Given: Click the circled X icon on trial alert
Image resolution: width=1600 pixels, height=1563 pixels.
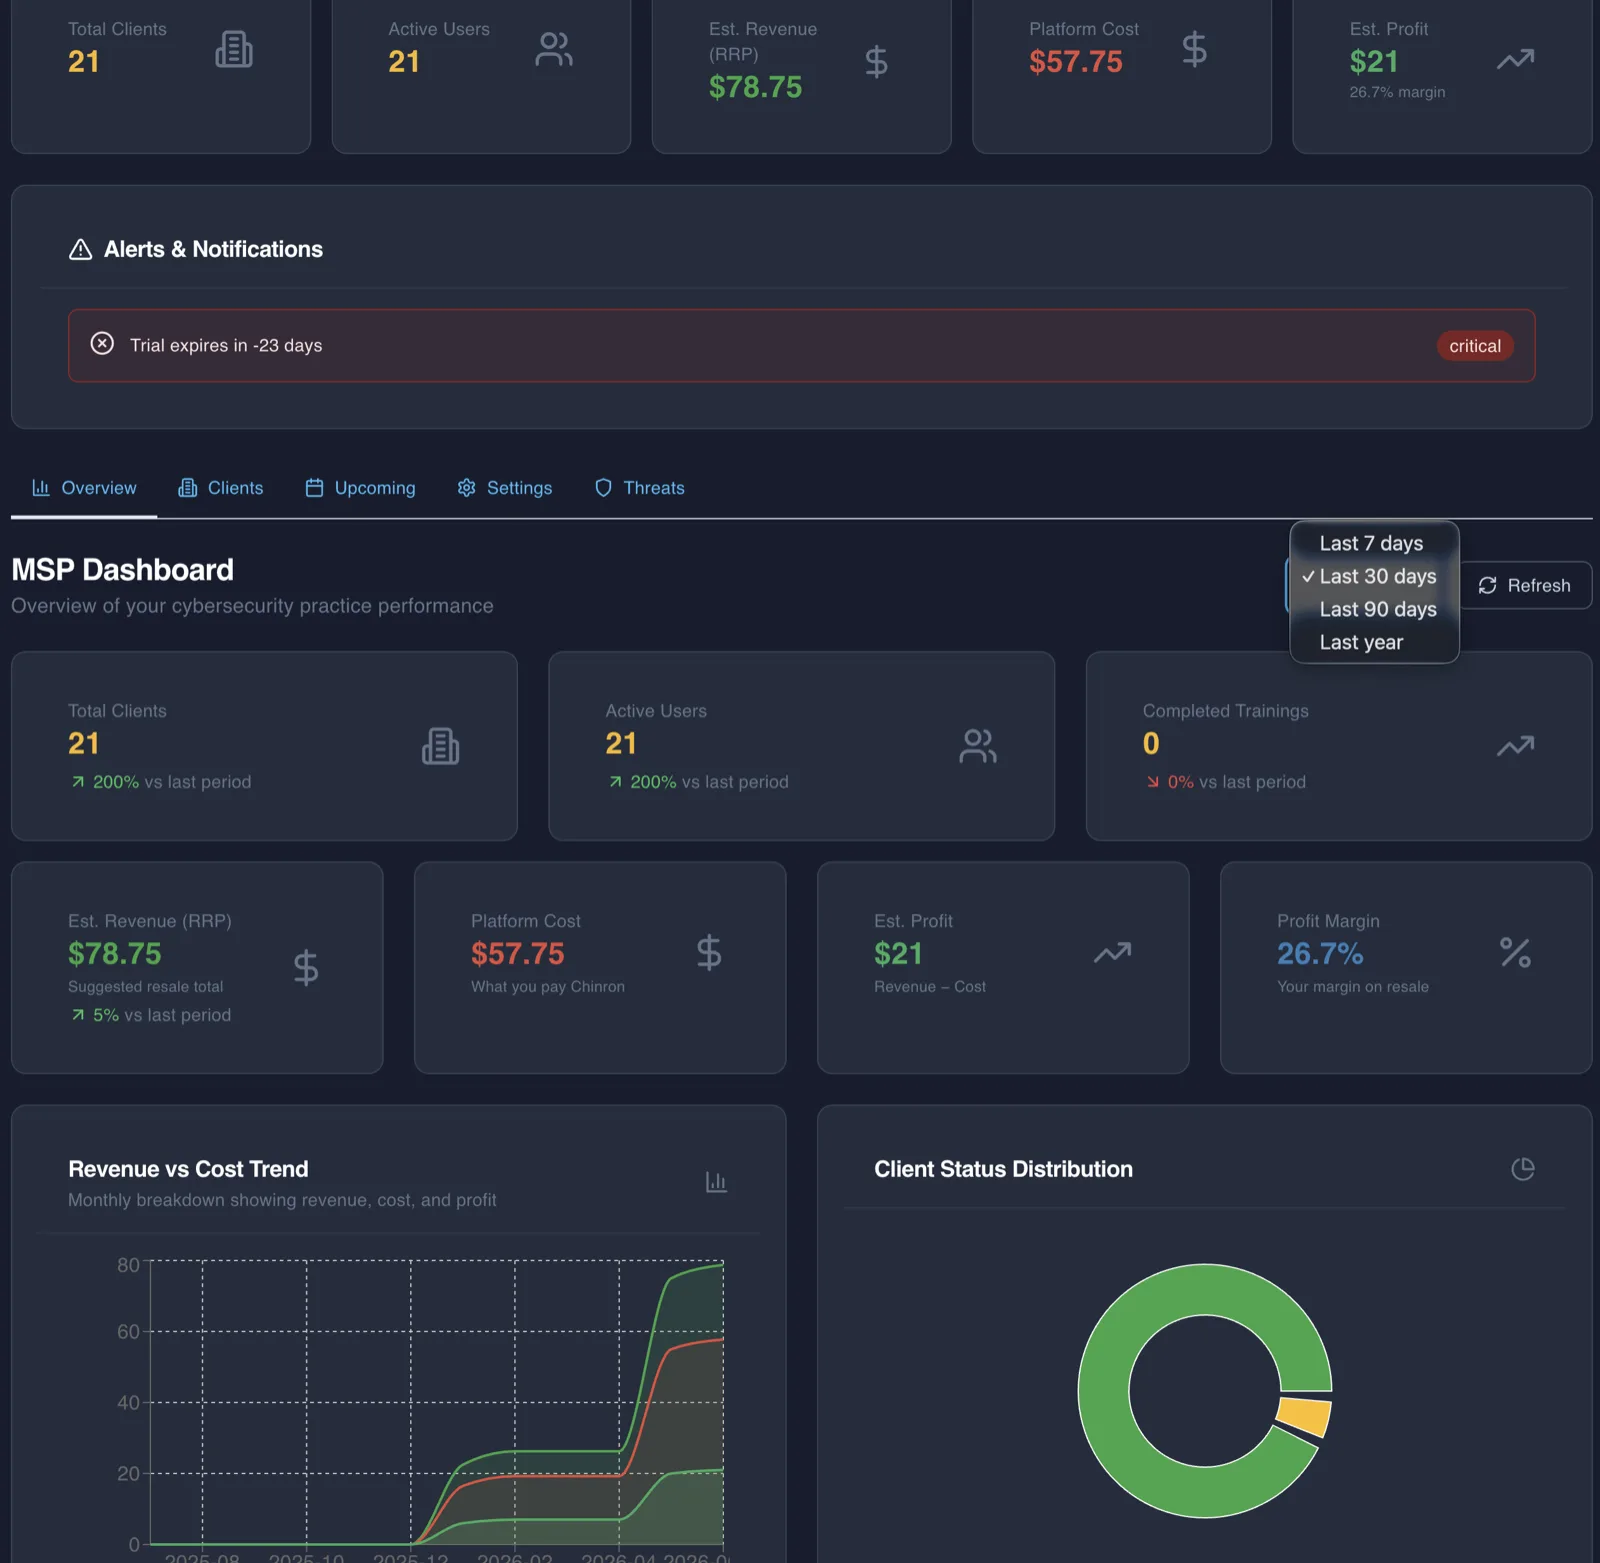Looking at the screenshot, I should click(x=102, y=344).
